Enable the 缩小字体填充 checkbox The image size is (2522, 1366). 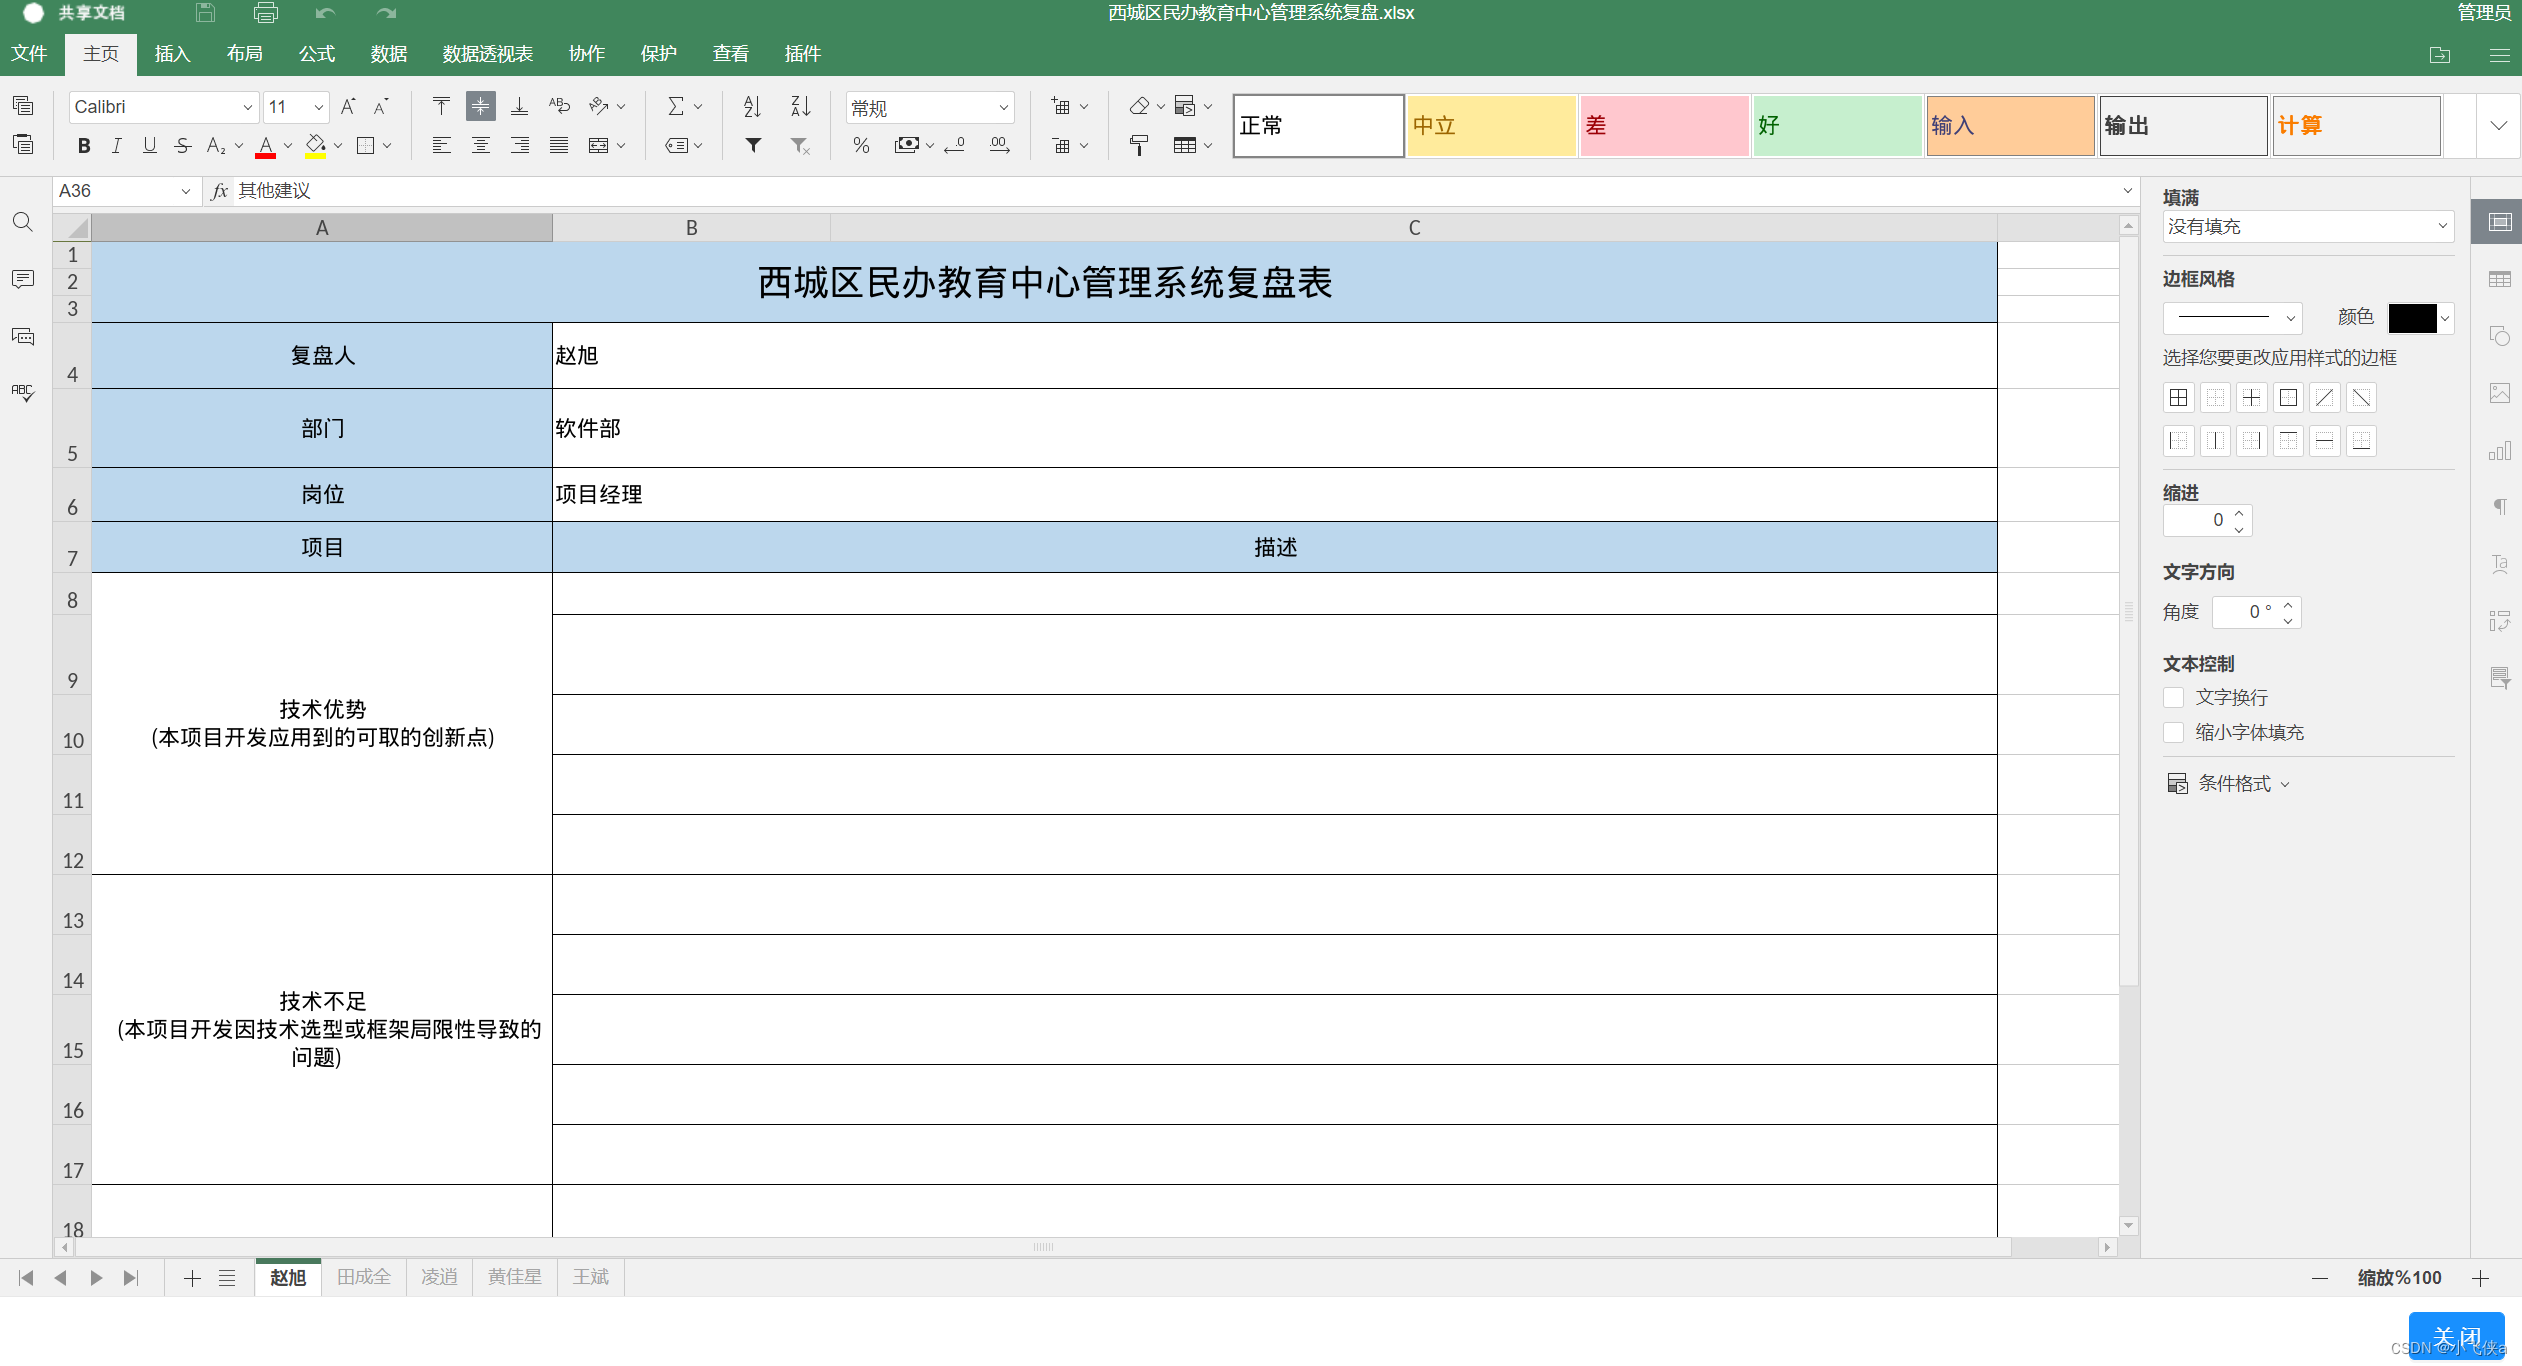[2173, 732]
